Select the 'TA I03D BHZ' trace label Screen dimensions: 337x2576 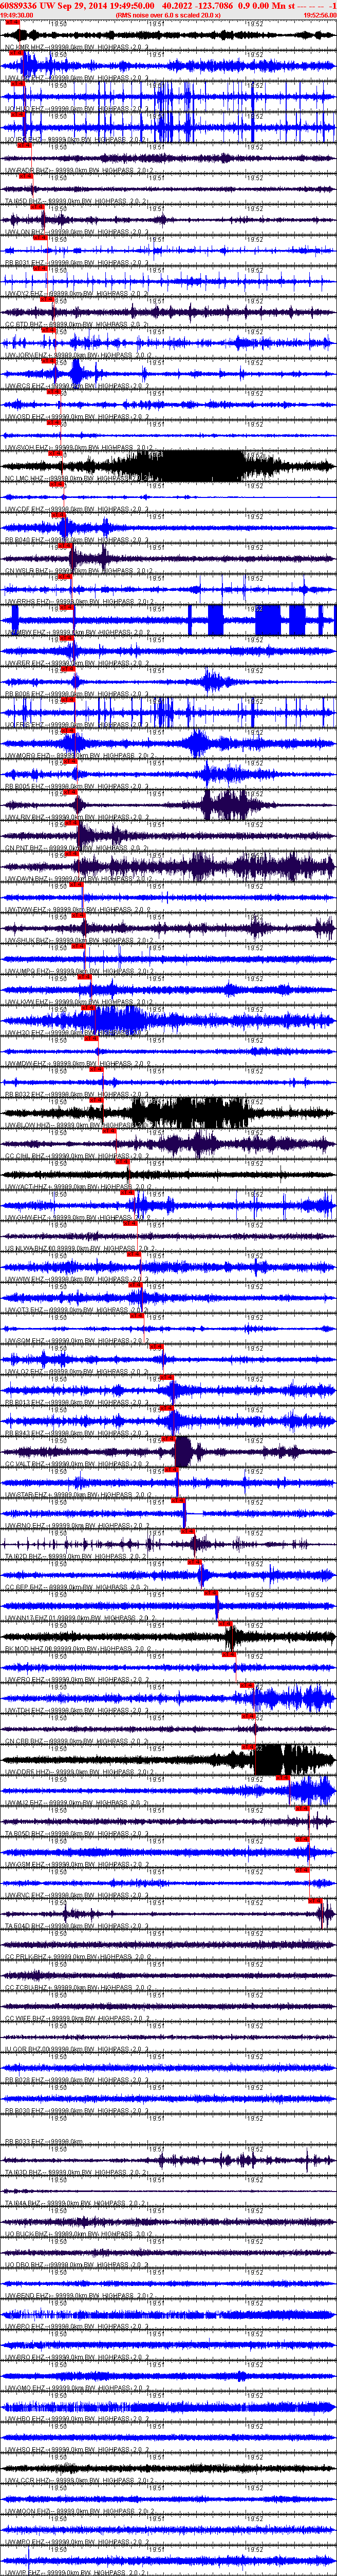[25, 2173]
